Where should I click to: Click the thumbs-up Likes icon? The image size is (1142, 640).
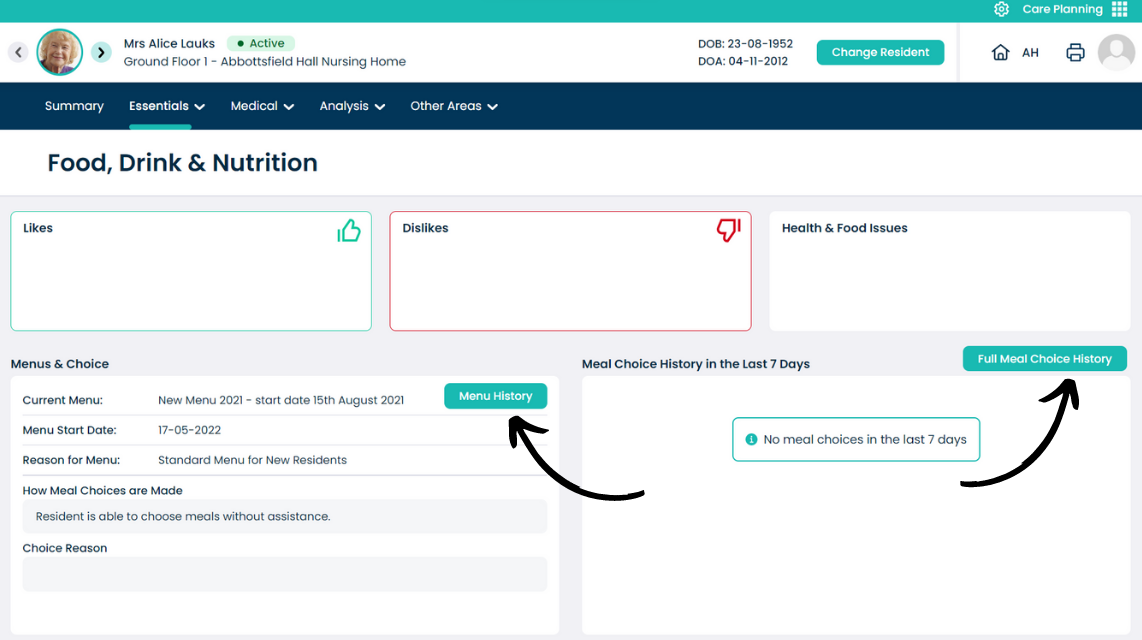(x=349, y=231)
